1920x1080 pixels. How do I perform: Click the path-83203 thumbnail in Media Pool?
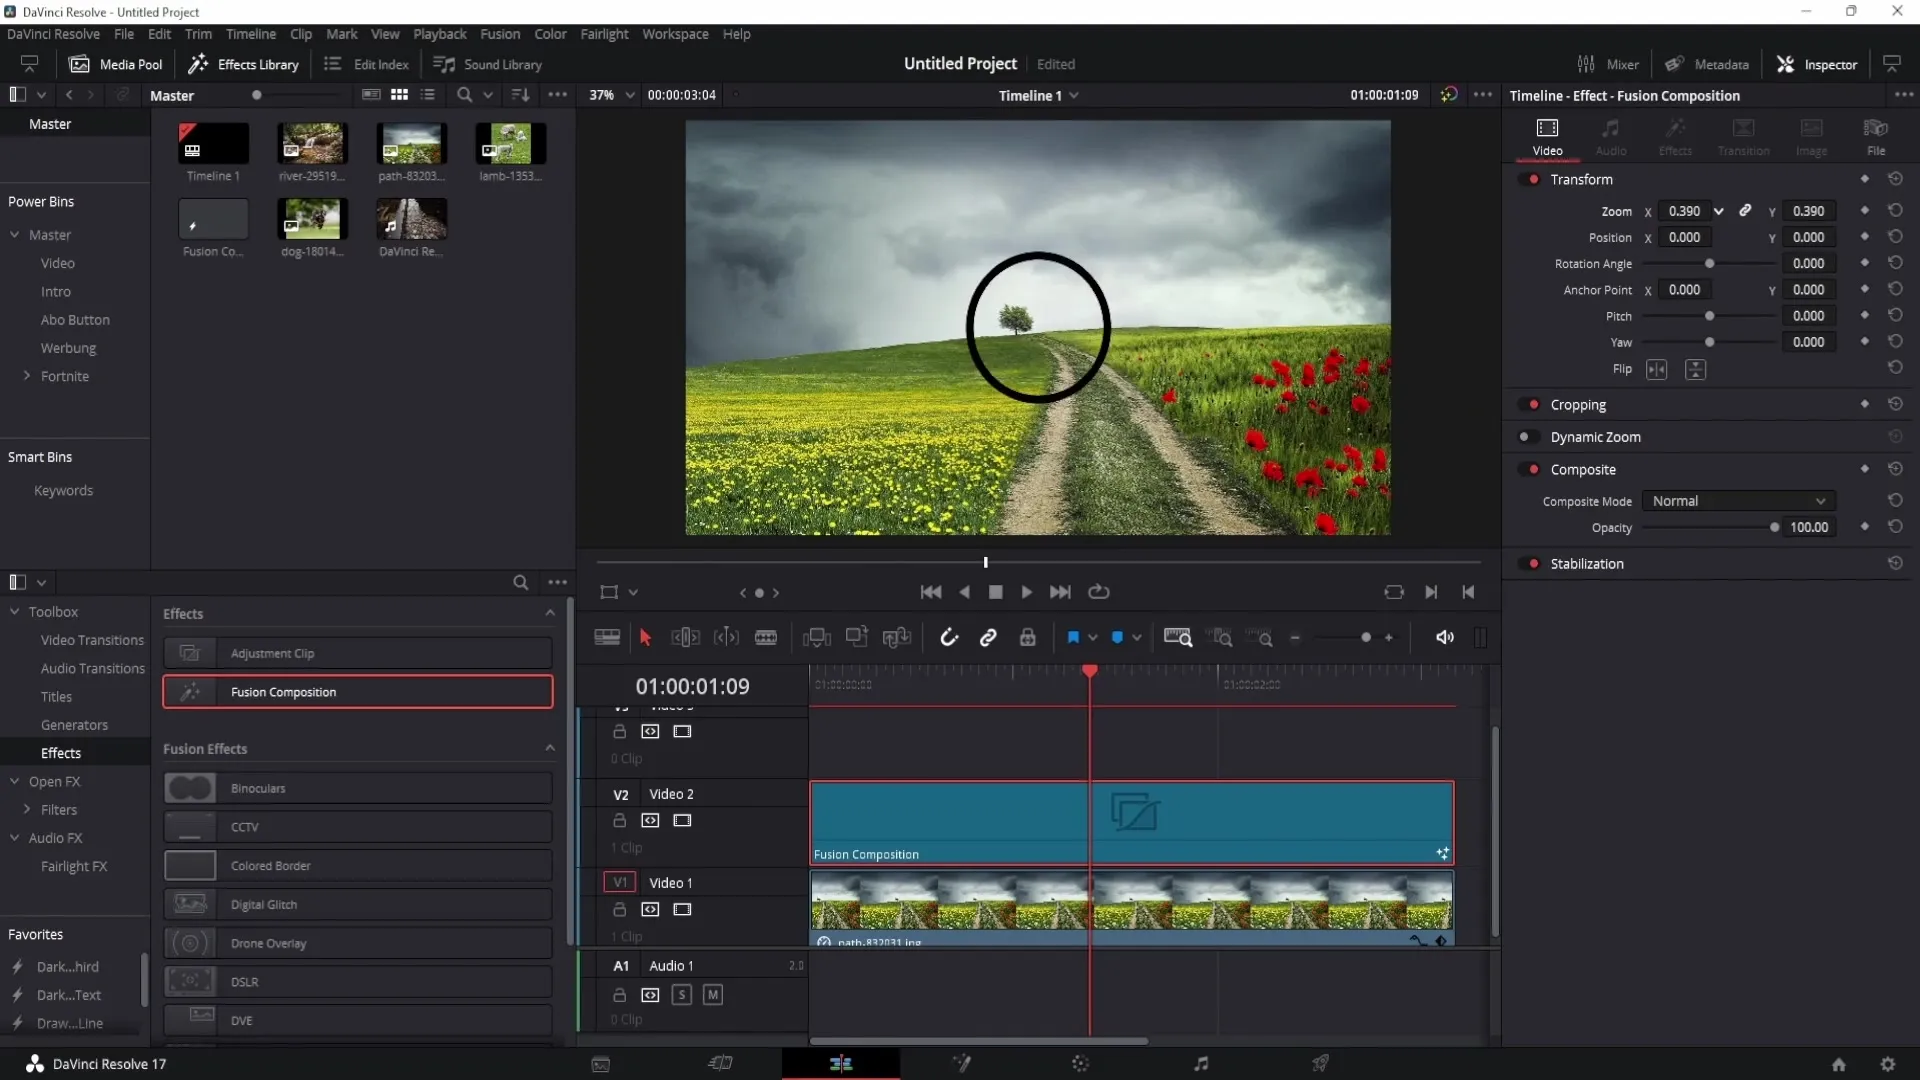[411, 144]
